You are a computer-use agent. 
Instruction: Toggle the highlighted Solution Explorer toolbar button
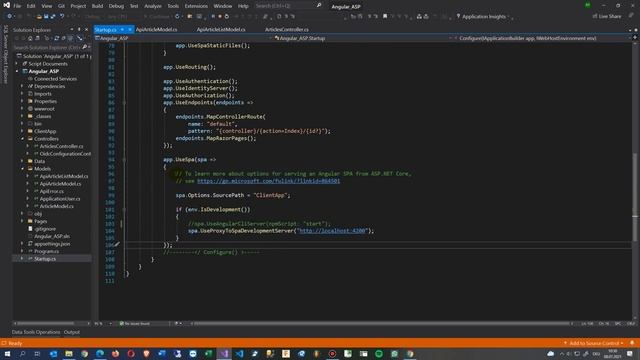(x=70, y=38)
